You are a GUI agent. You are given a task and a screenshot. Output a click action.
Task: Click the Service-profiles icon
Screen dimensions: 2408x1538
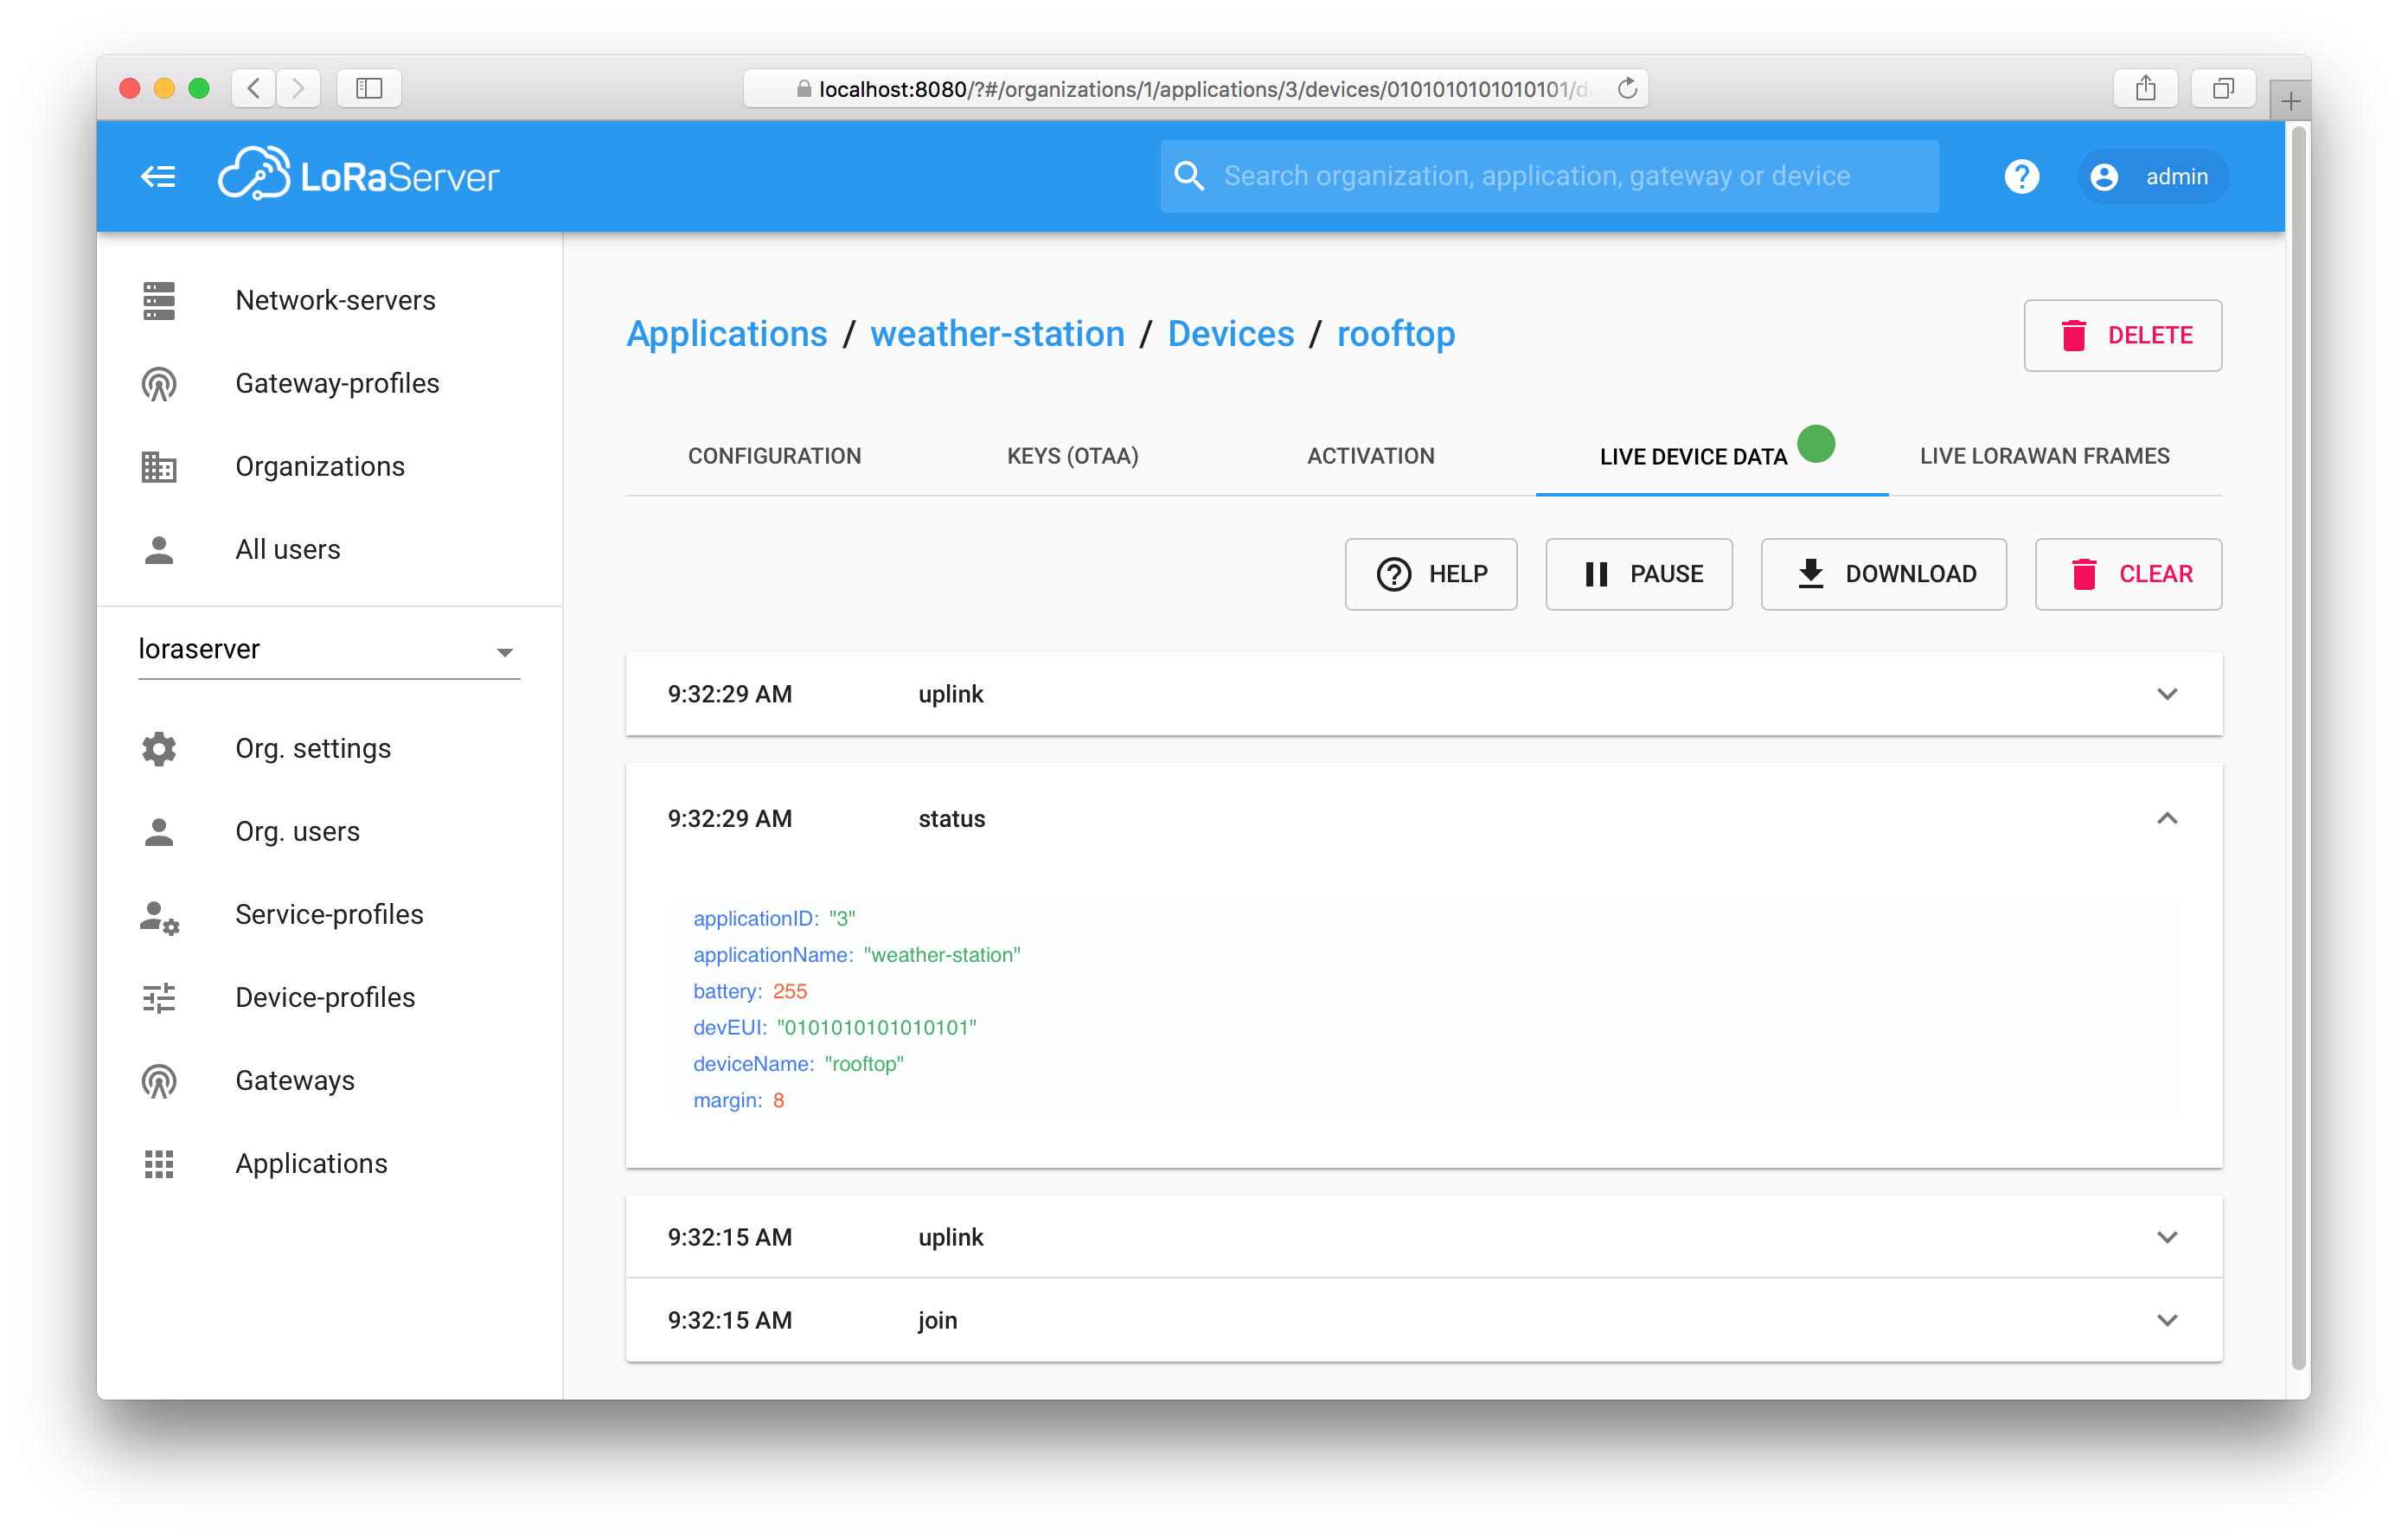click(x=159, y=916)
